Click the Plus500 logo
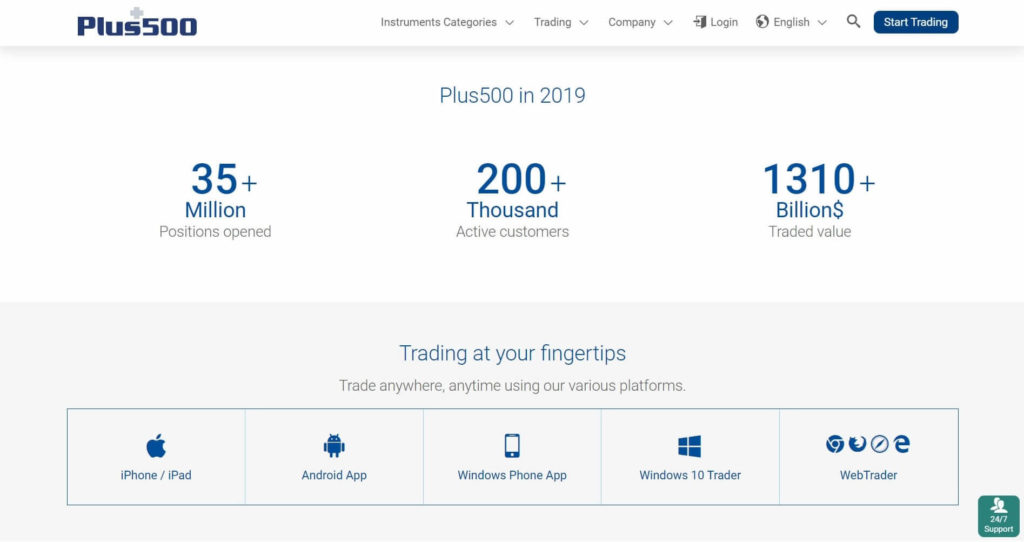This screenshot has height=542, width=1024. 137,22
